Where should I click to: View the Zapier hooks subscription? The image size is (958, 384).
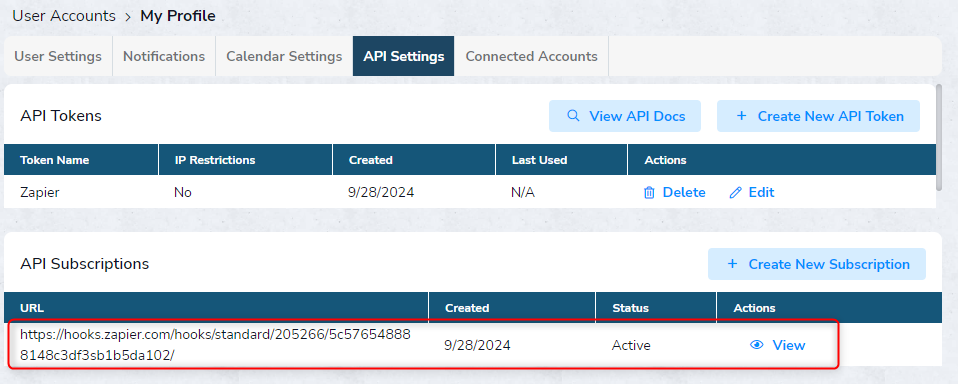click(x=777, y=345)
